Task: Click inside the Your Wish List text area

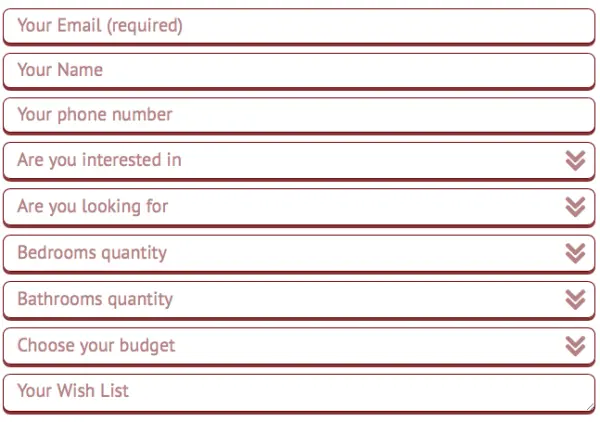Action: tap(300, 392)
